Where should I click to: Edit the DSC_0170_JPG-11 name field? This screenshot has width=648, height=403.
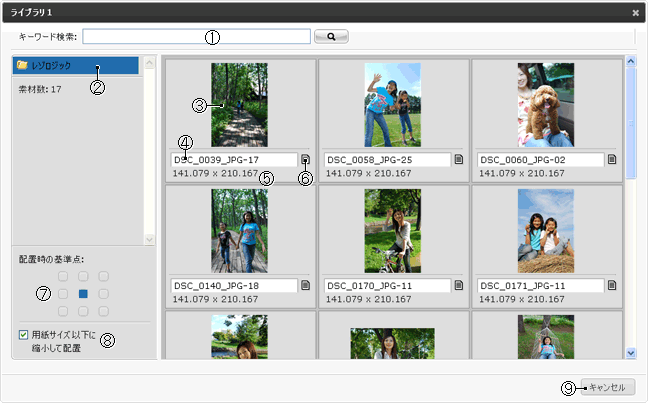387,286
